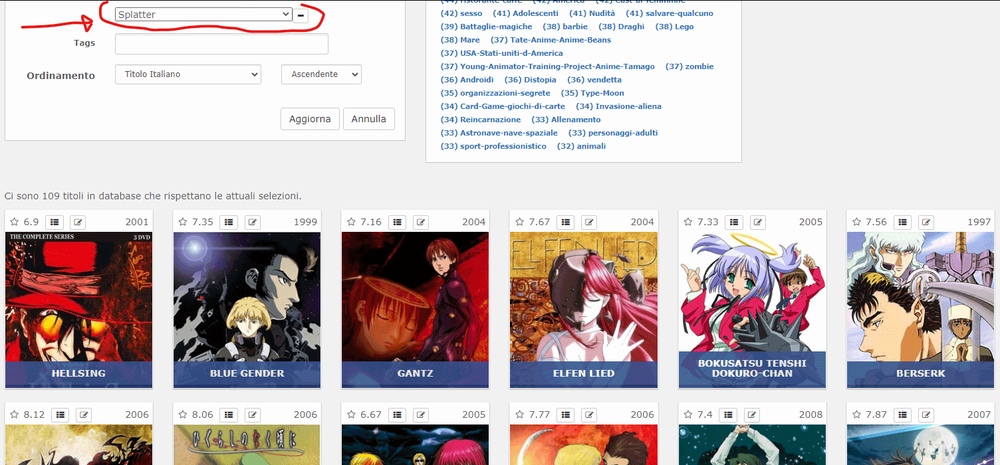Click the star icon on Gantz card
This screenshot has height=465, width=1000.
(351, 222)
